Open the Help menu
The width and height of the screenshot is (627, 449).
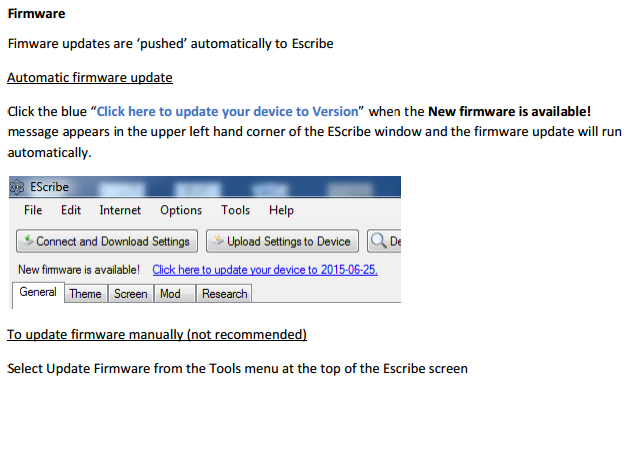click(281, 210)
